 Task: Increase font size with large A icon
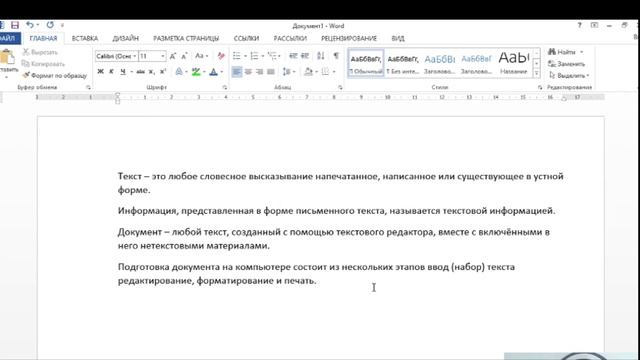(173, 56)
